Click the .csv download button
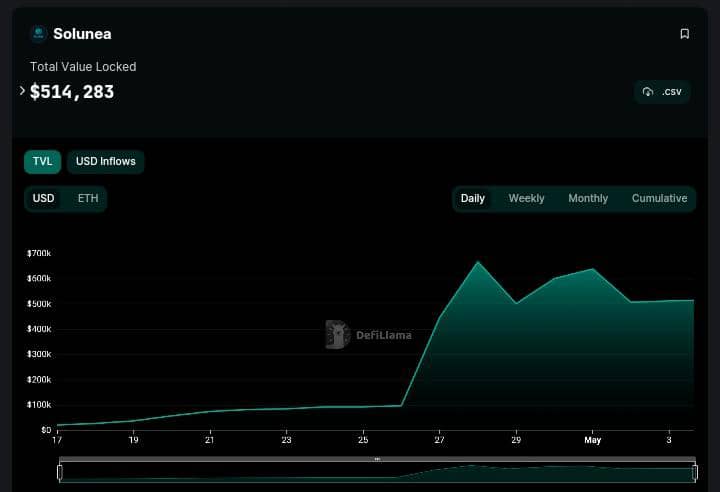The height and width of the screenshot is (492, 720). (662, 92)
